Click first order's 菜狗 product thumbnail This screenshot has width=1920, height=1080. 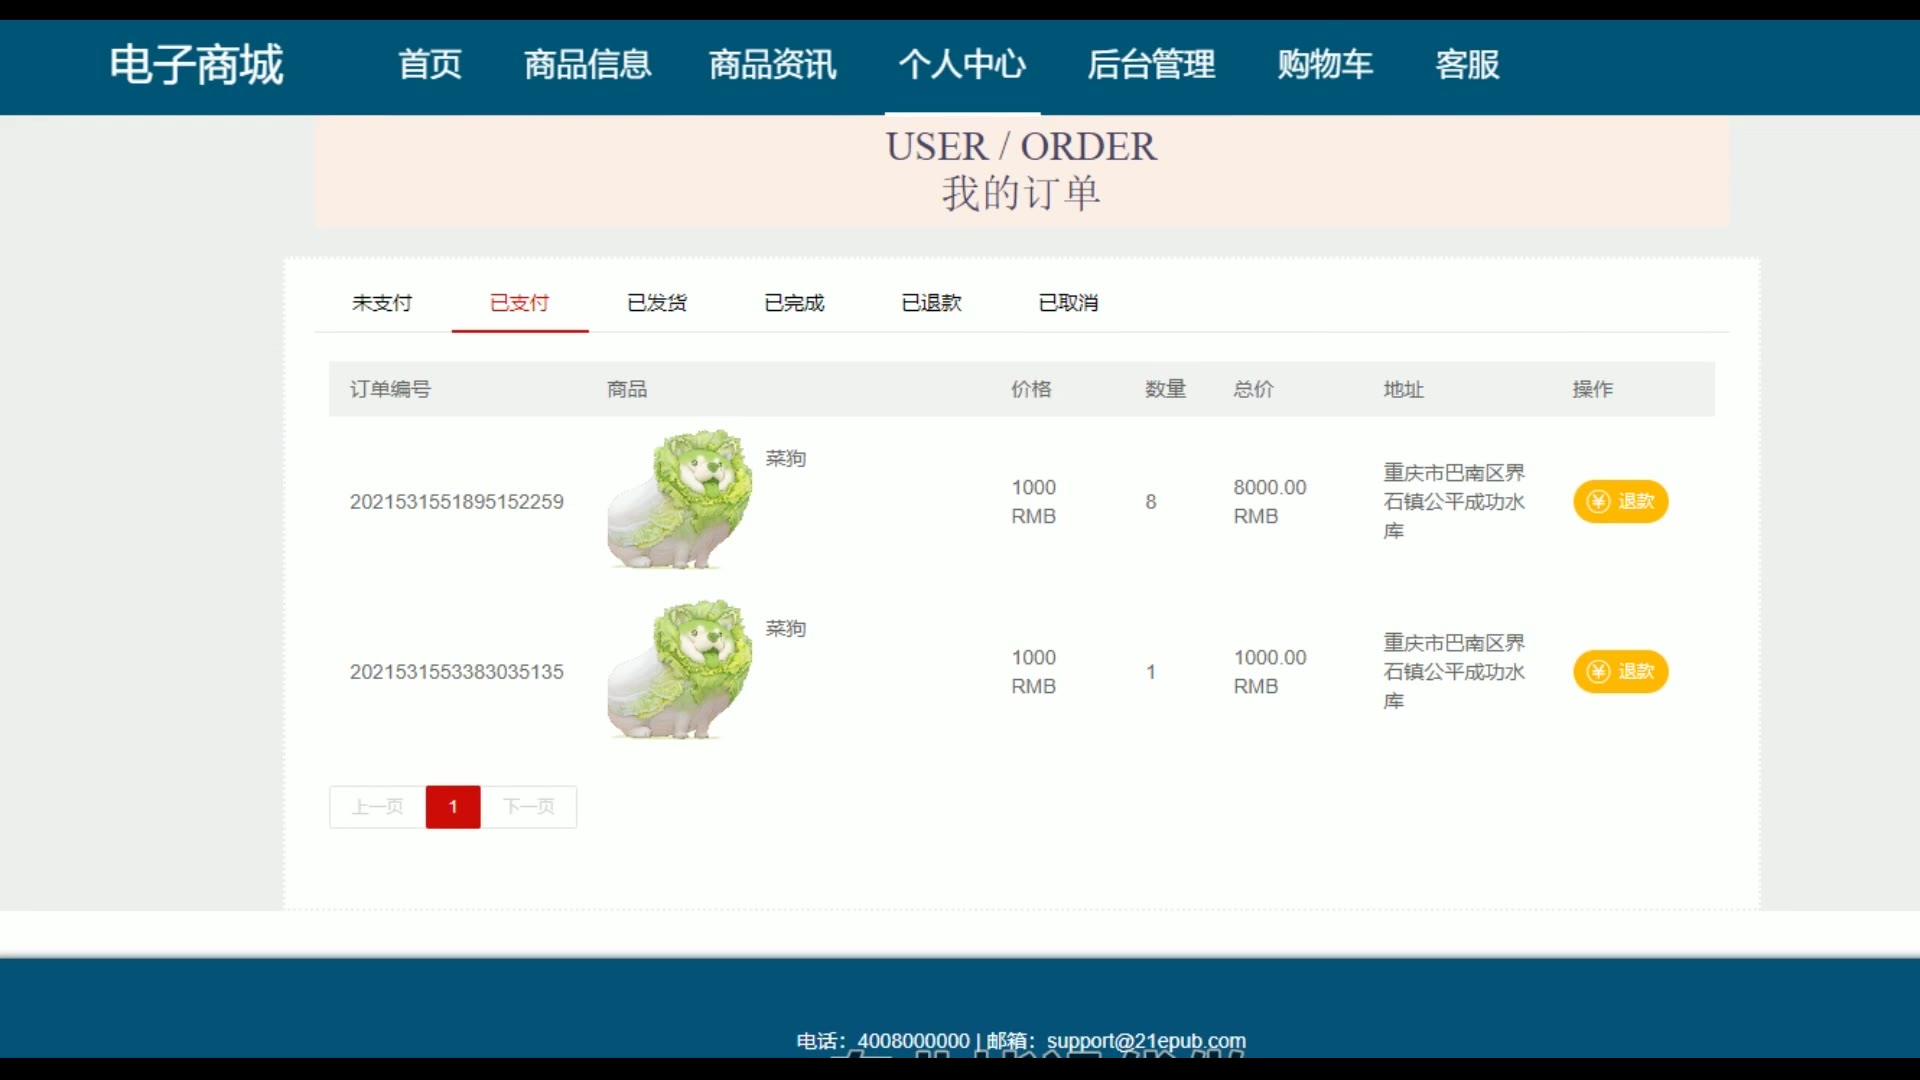[679, 500]
